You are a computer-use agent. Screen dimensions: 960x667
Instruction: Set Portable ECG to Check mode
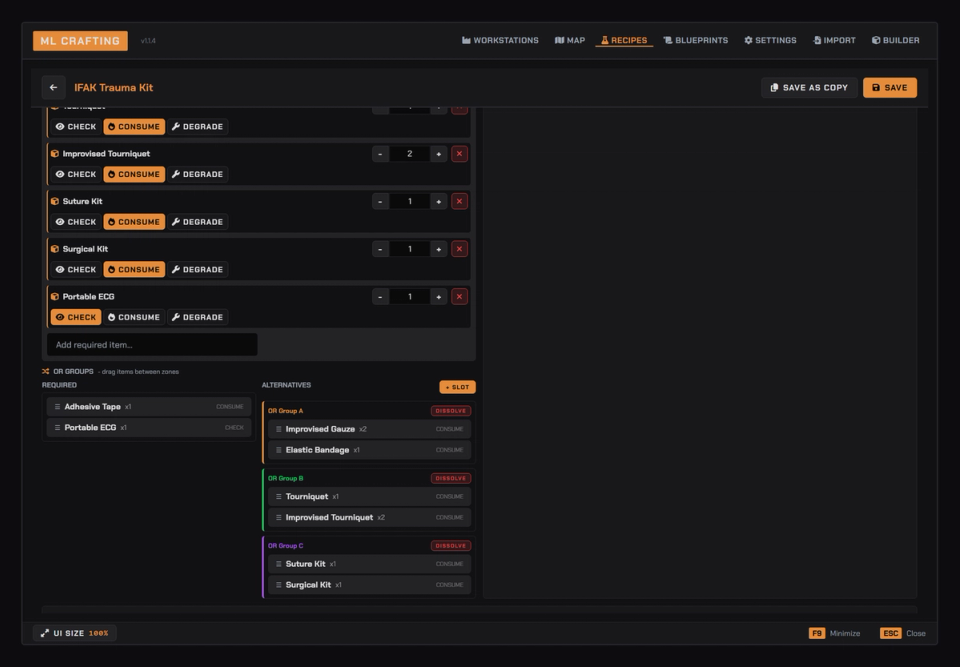[x=76, y=317]
